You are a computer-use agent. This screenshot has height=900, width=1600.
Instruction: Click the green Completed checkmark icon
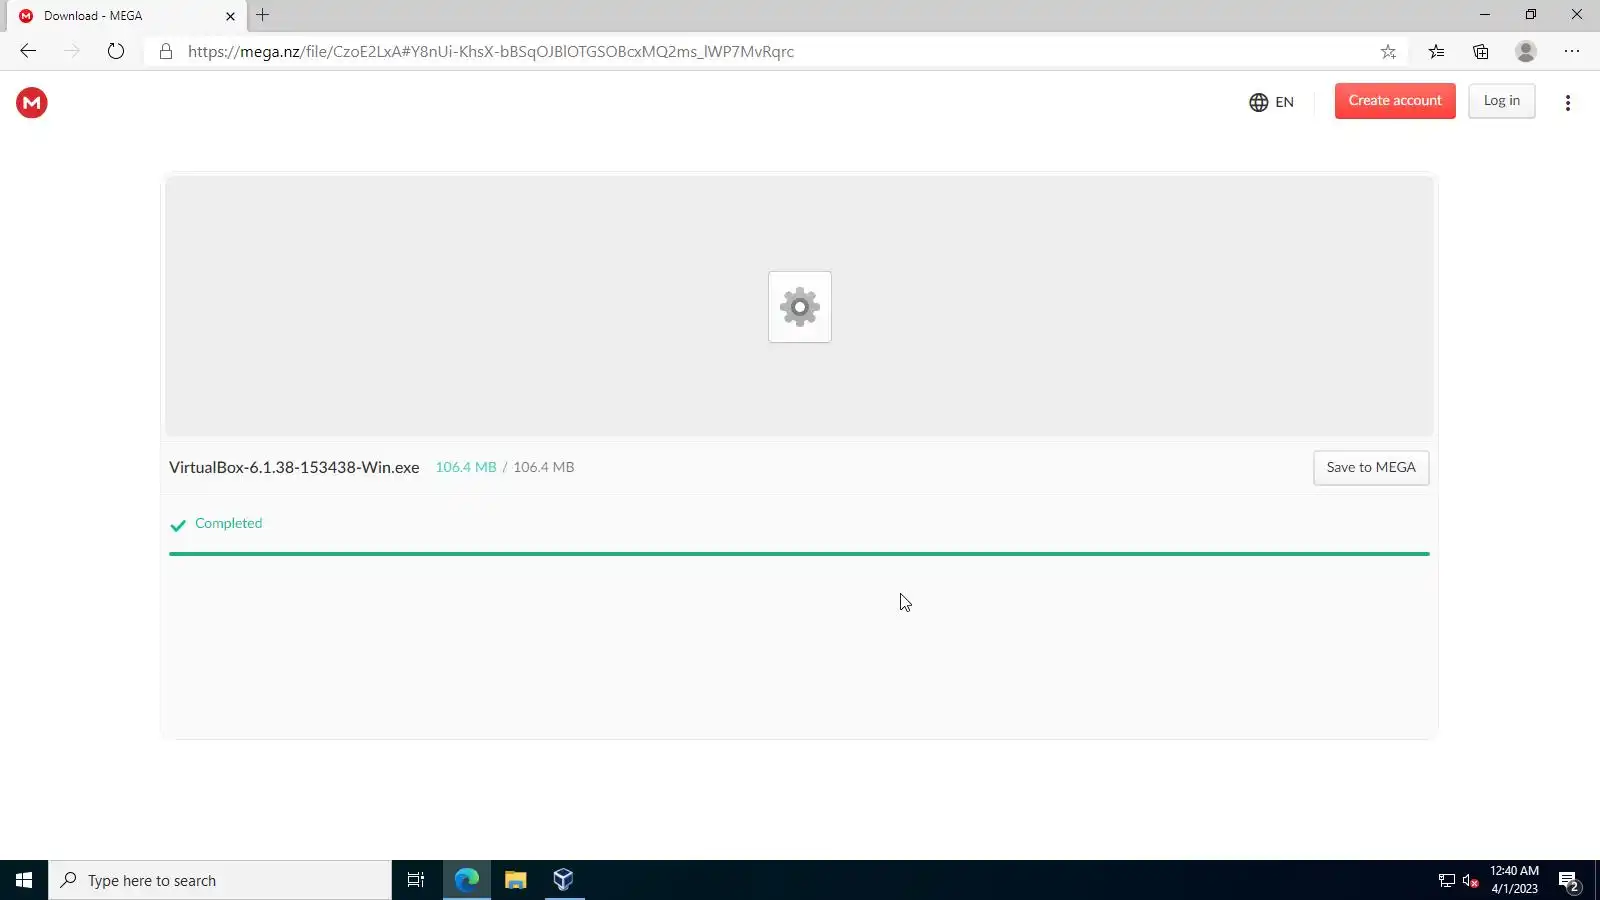pyautogui.click(x=178, y=525)
